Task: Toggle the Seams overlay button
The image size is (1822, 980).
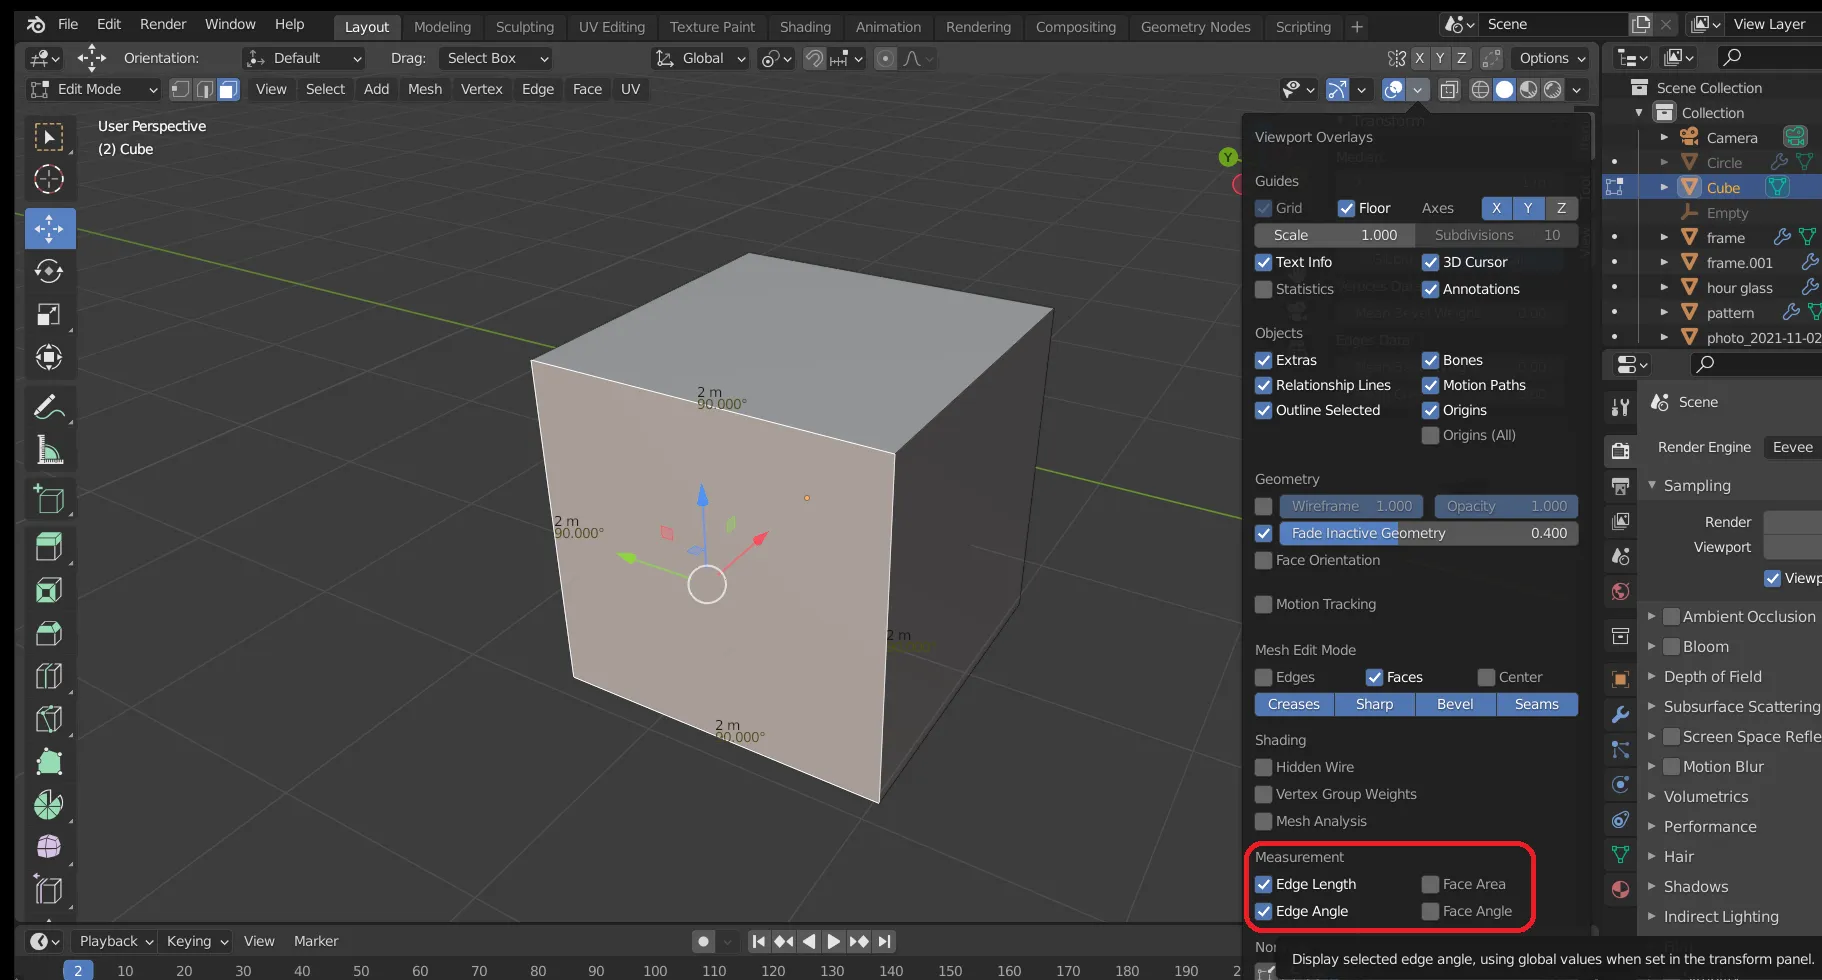Action: pos(1536,704)
